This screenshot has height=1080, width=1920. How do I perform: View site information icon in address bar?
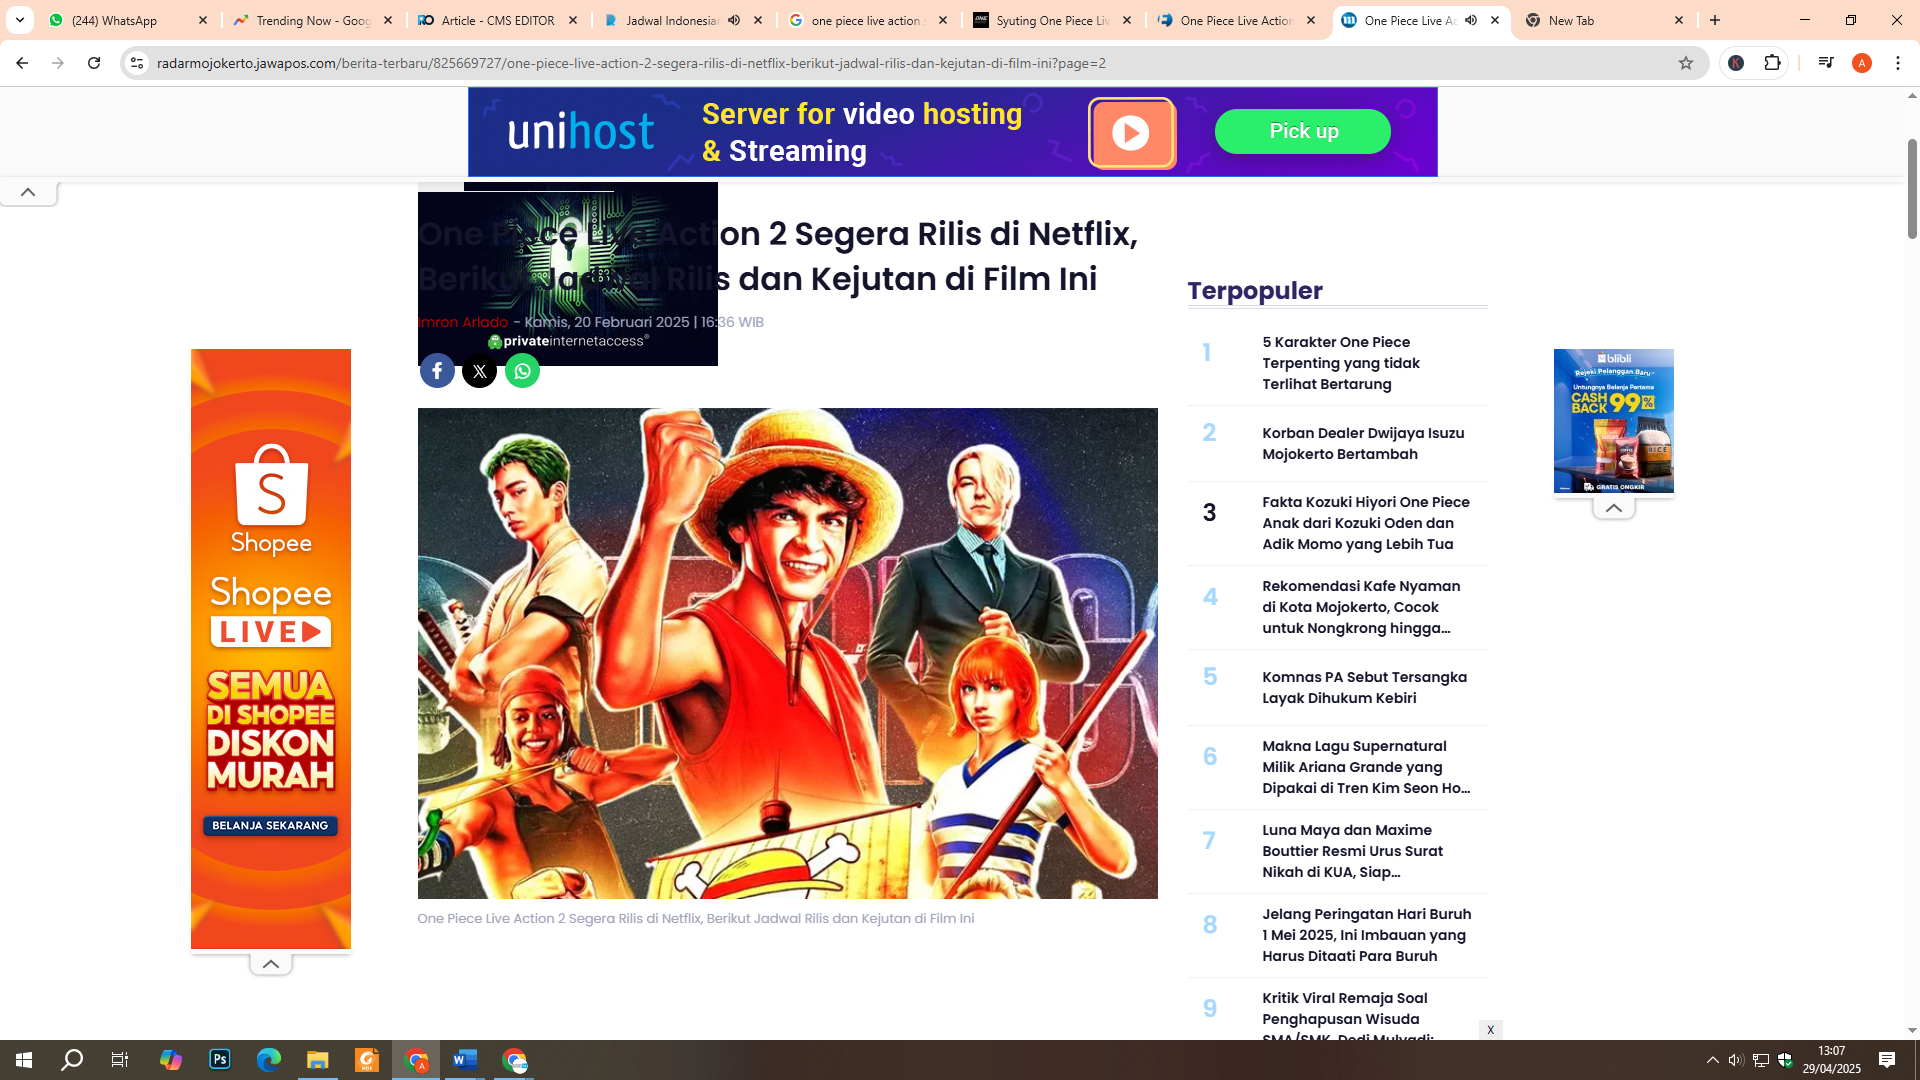tap(137, 63)
